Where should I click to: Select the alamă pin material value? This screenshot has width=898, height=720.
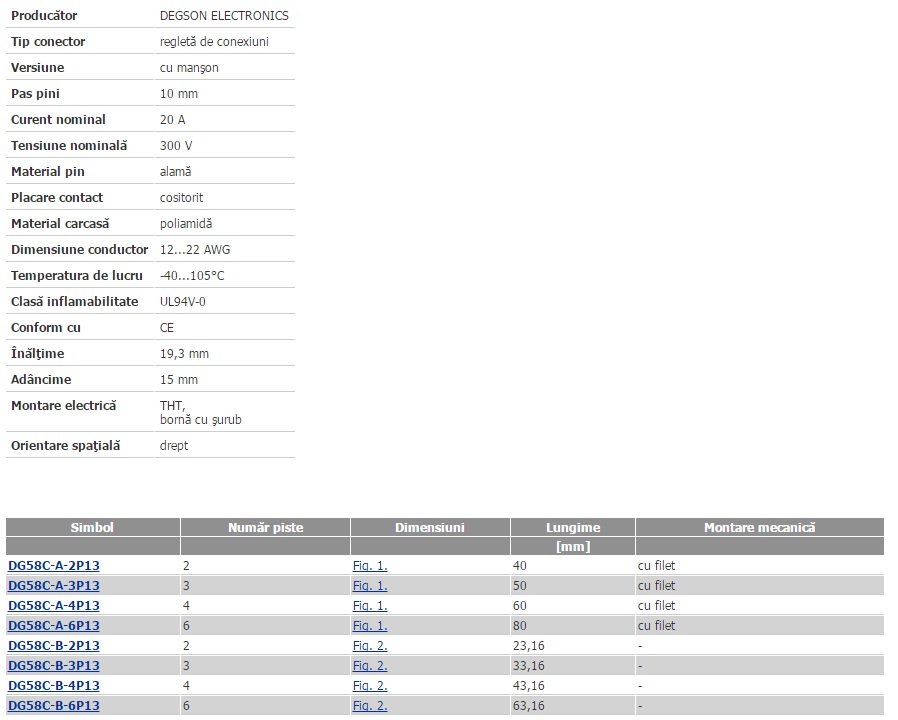(175, 172)
